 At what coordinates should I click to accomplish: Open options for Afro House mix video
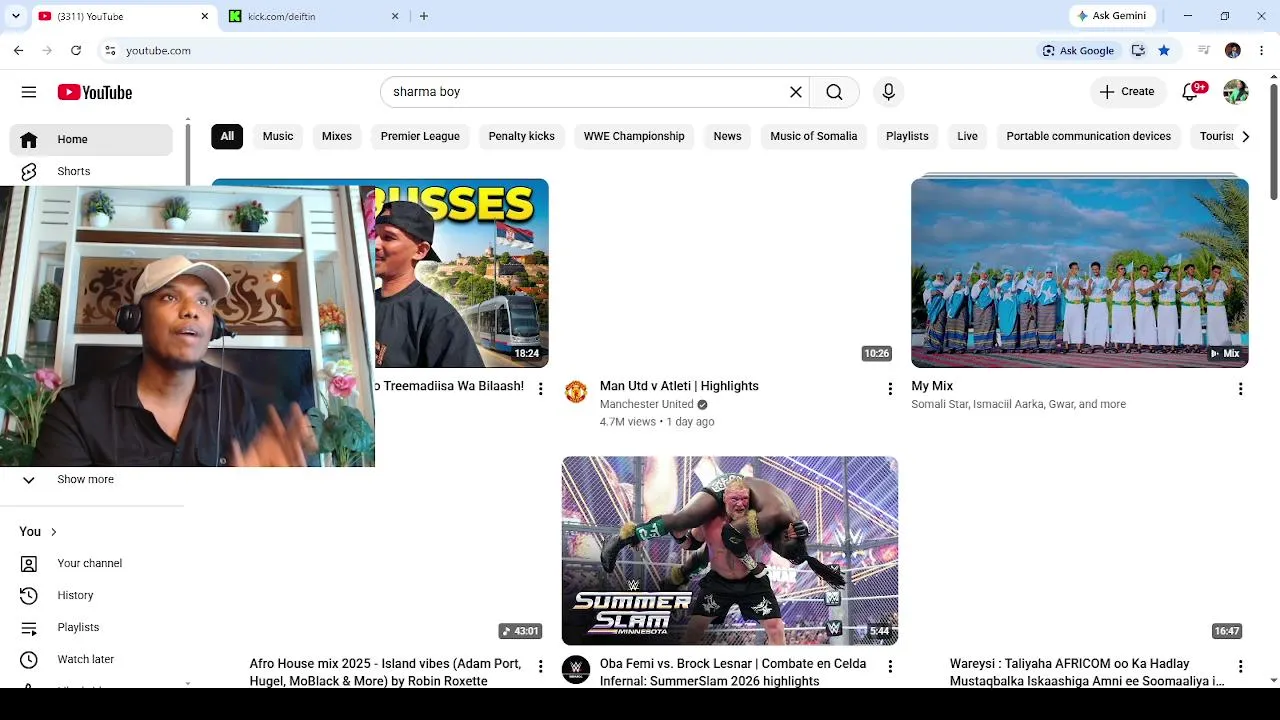click(540, 666)
